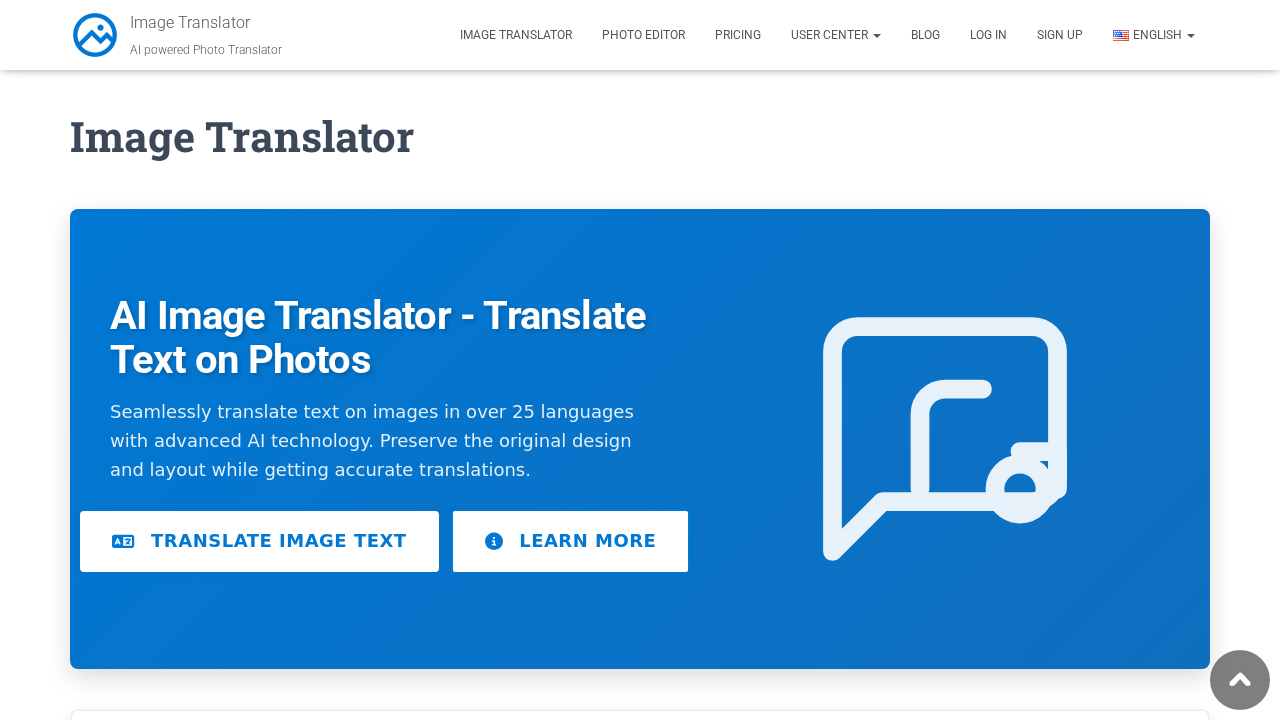Open the LOG IN link

[x=988, y=33]
